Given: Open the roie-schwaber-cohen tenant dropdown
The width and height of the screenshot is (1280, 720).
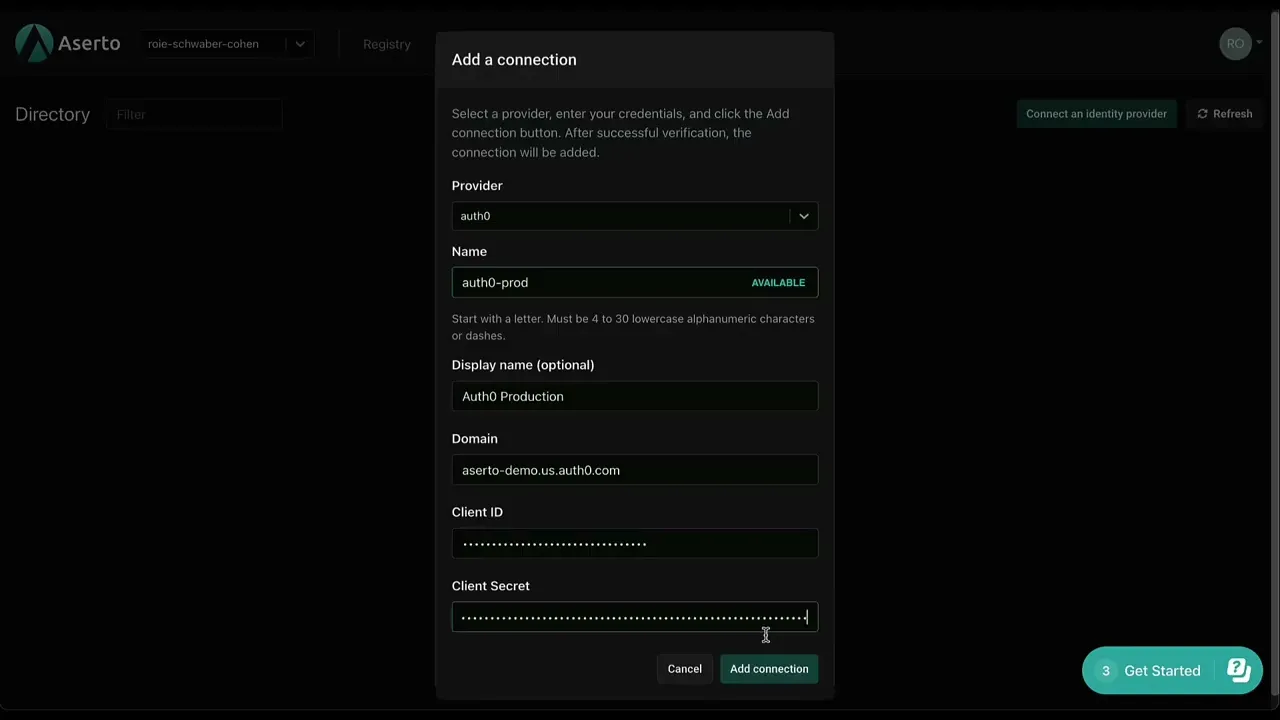Looking at the screenshot, I should [x=228, y=44].
